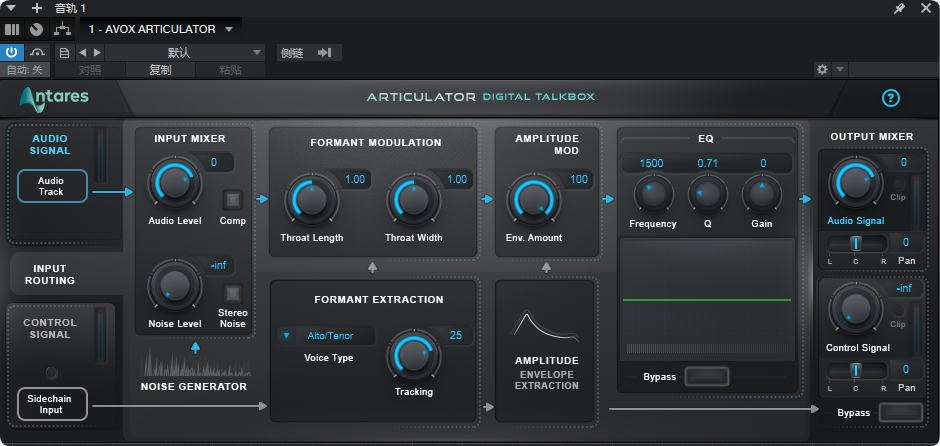Expand the arrow next to the gear
Screen dimensions: 940x446
point(840,70)
